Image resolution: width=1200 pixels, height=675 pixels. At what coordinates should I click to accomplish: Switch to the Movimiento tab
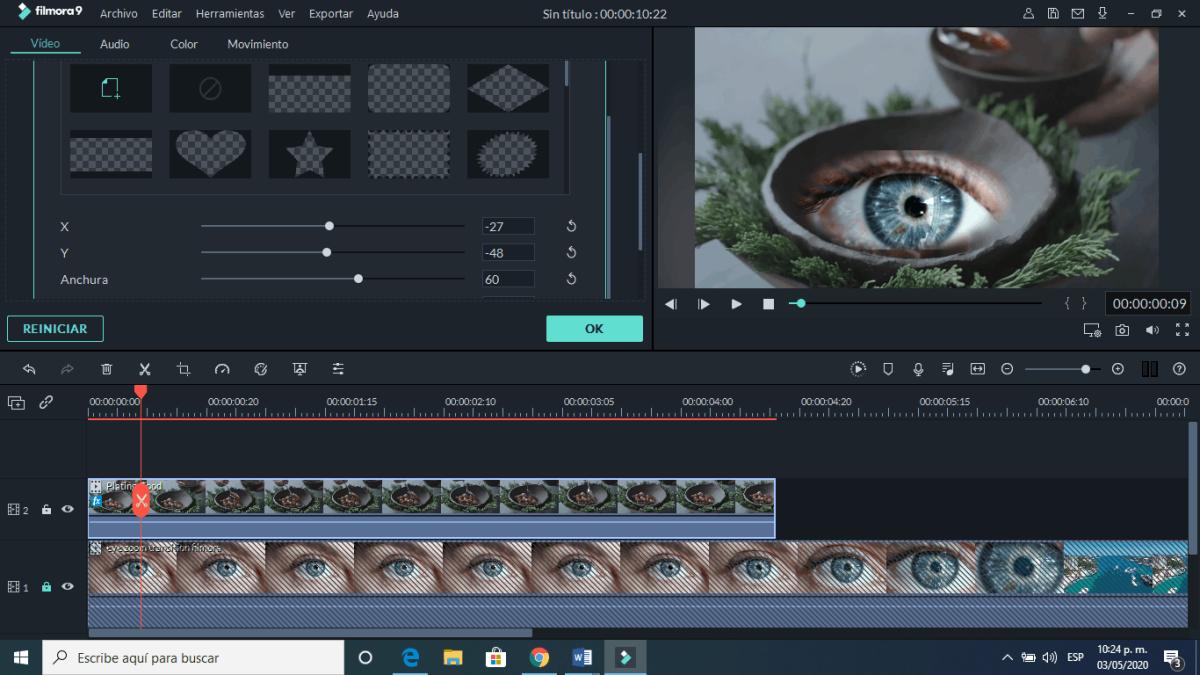click(257, 44)
